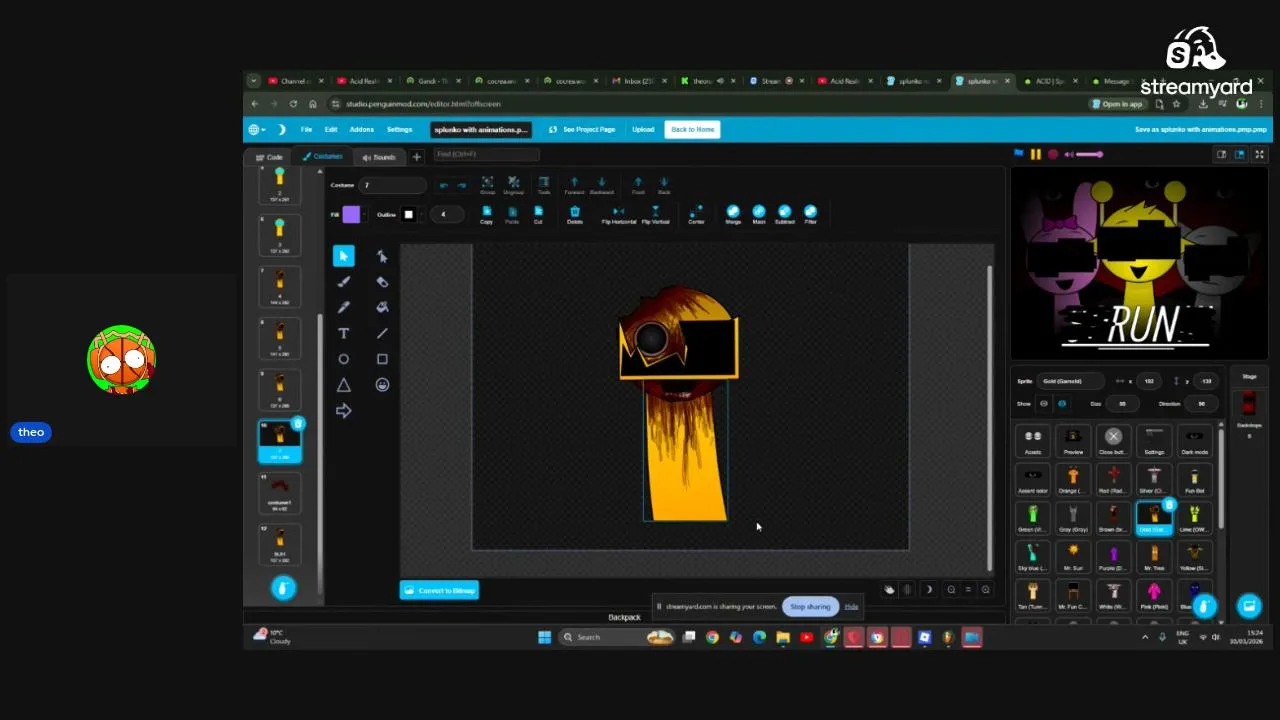Click the Back to Home button
The image size is (1280, 720).
(692, 129)
